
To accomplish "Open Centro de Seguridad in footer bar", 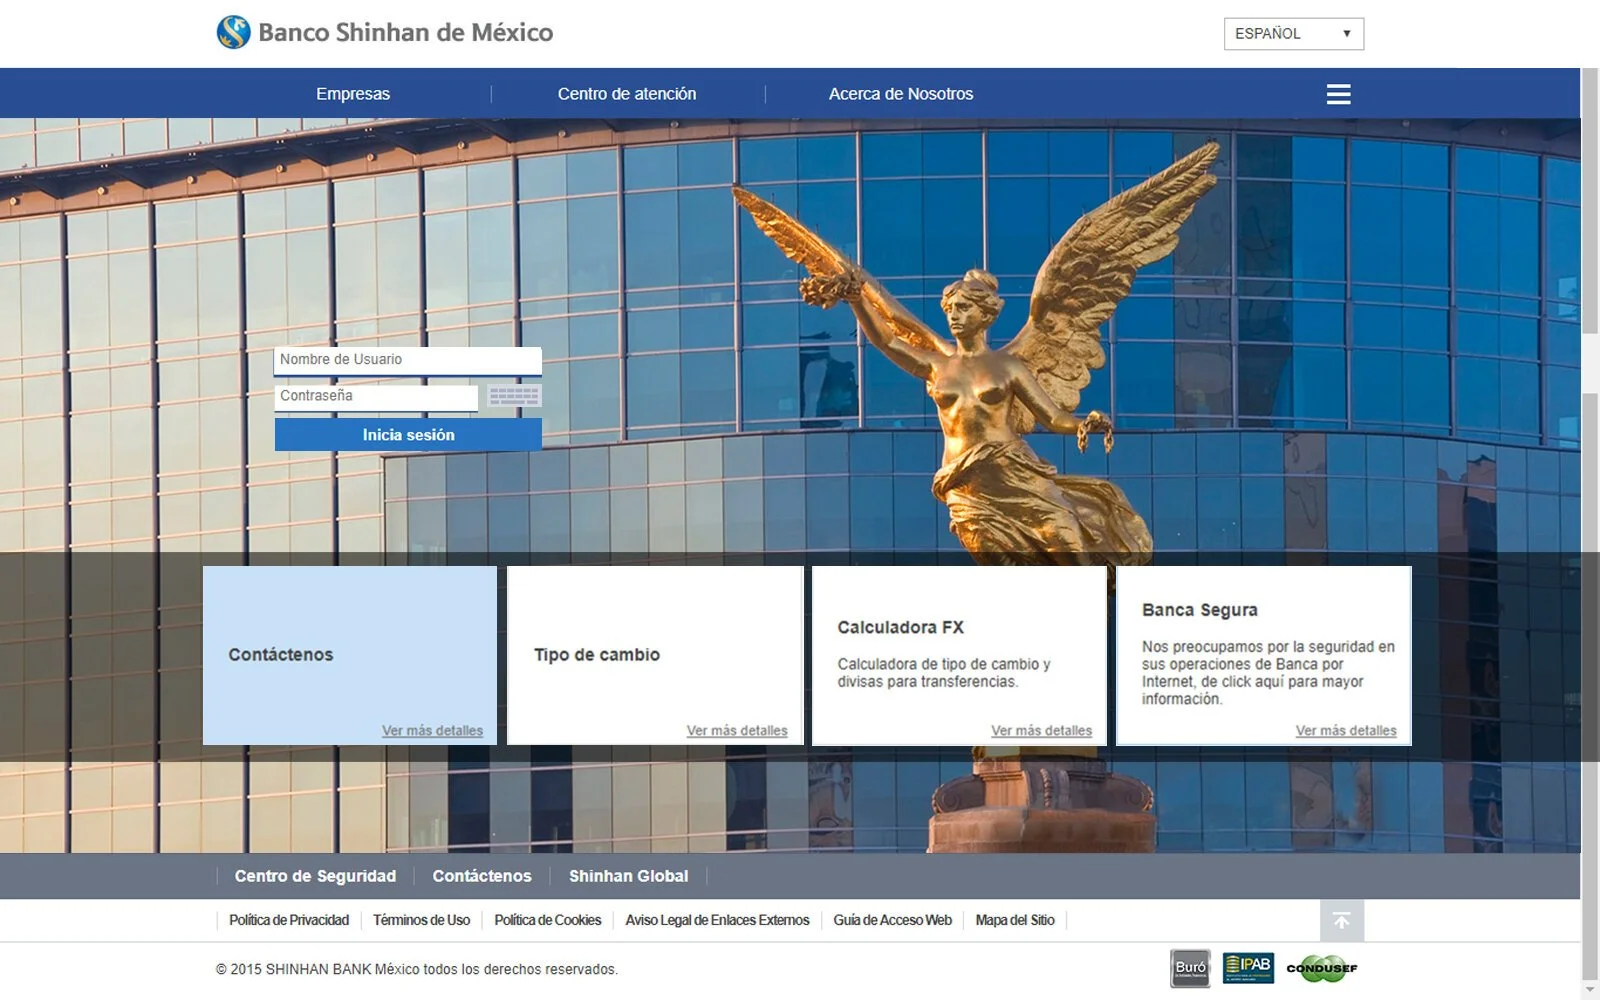I will [315, 876].
